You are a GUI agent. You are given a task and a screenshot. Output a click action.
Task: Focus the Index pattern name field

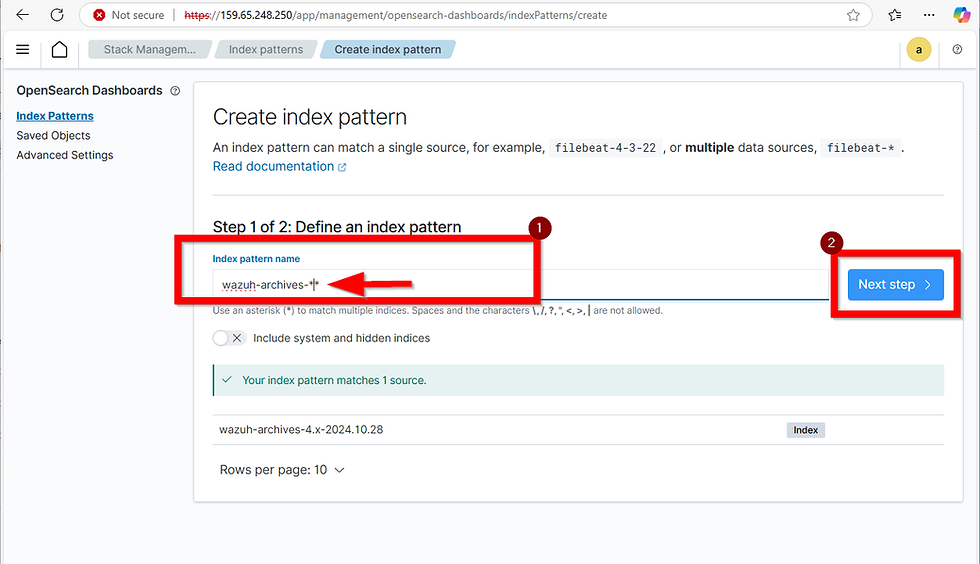click(x=520, y=285)
